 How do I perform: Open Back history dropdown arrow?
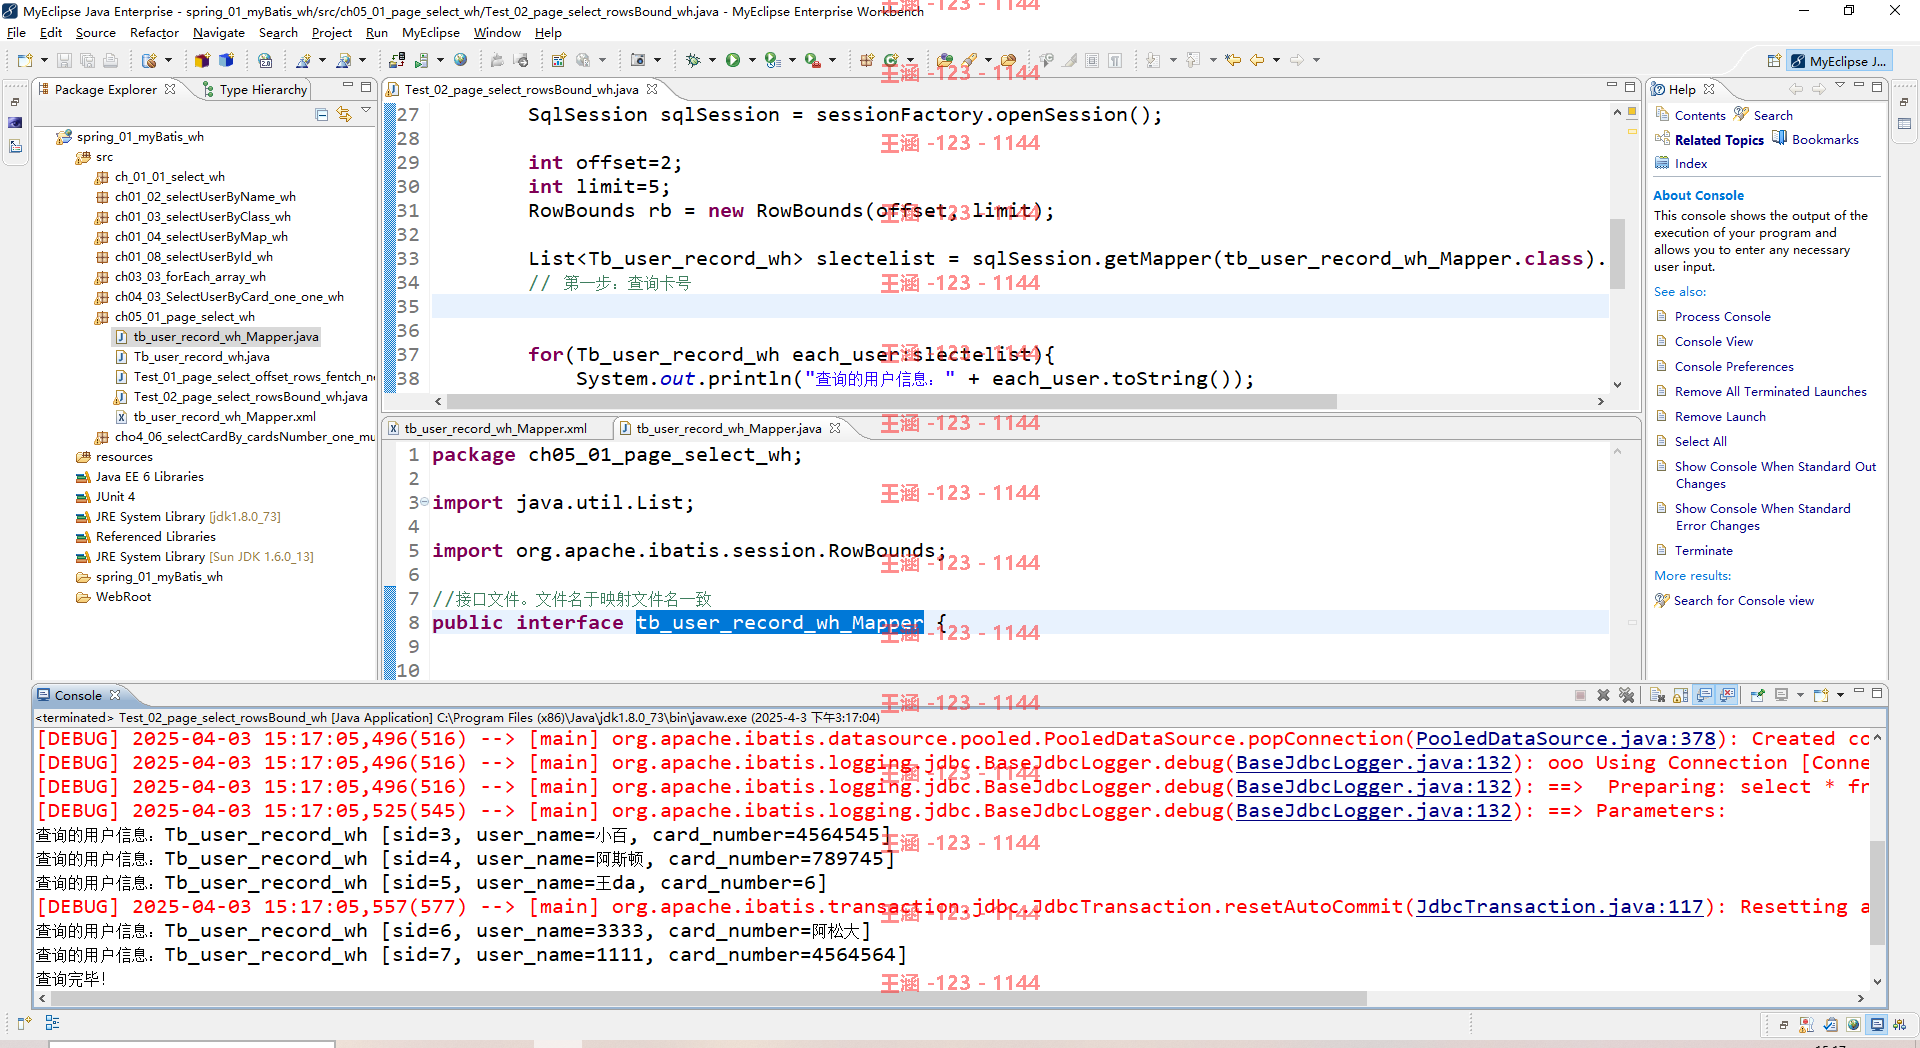[x=1276, y=60]
